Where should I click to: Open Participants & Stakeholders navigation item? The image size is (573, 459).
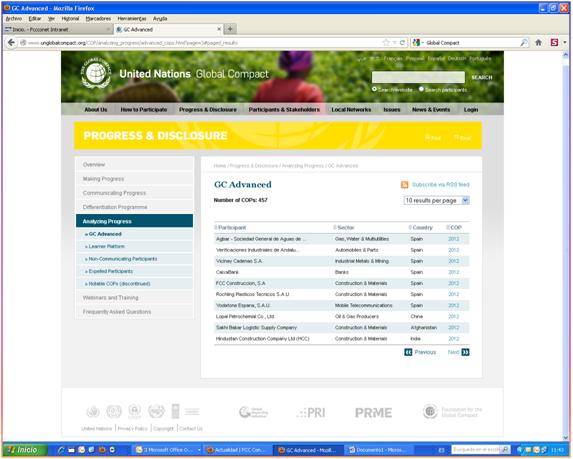284,110
